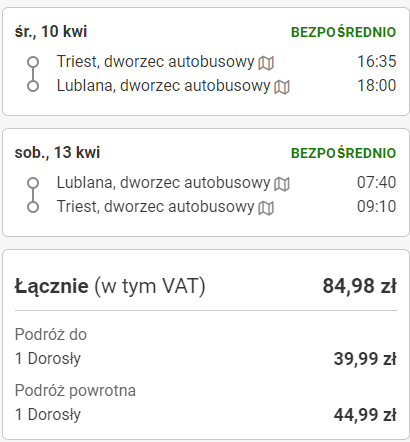
Task: Click outbound trip departure stop circle
Action: click(33, 62)
